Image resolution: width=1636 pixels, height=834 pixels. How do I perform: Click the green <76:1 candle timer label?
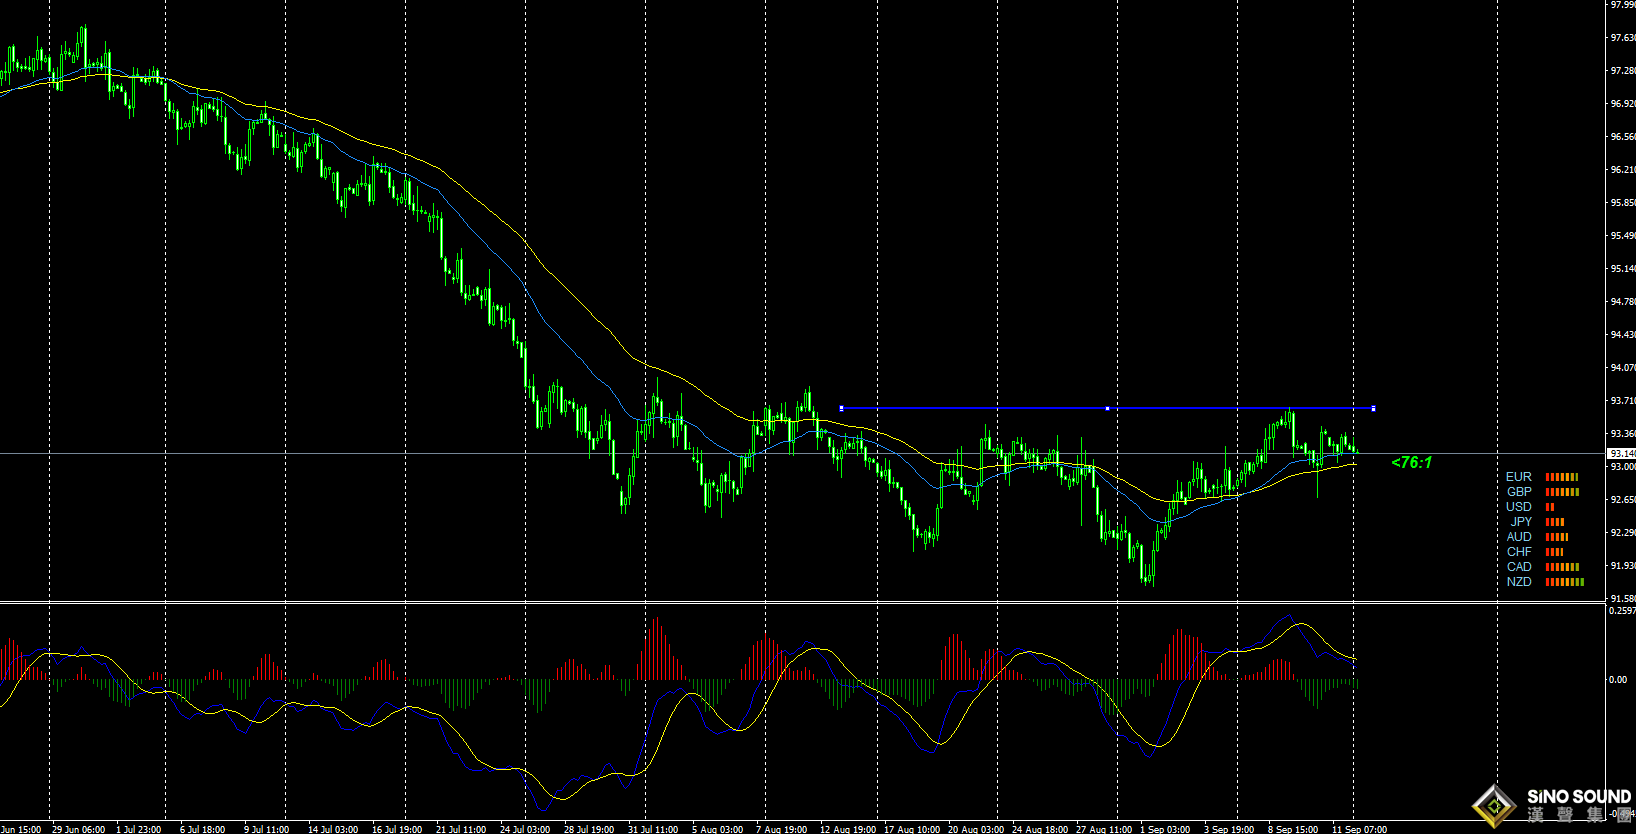click(x=1411, y=462)
